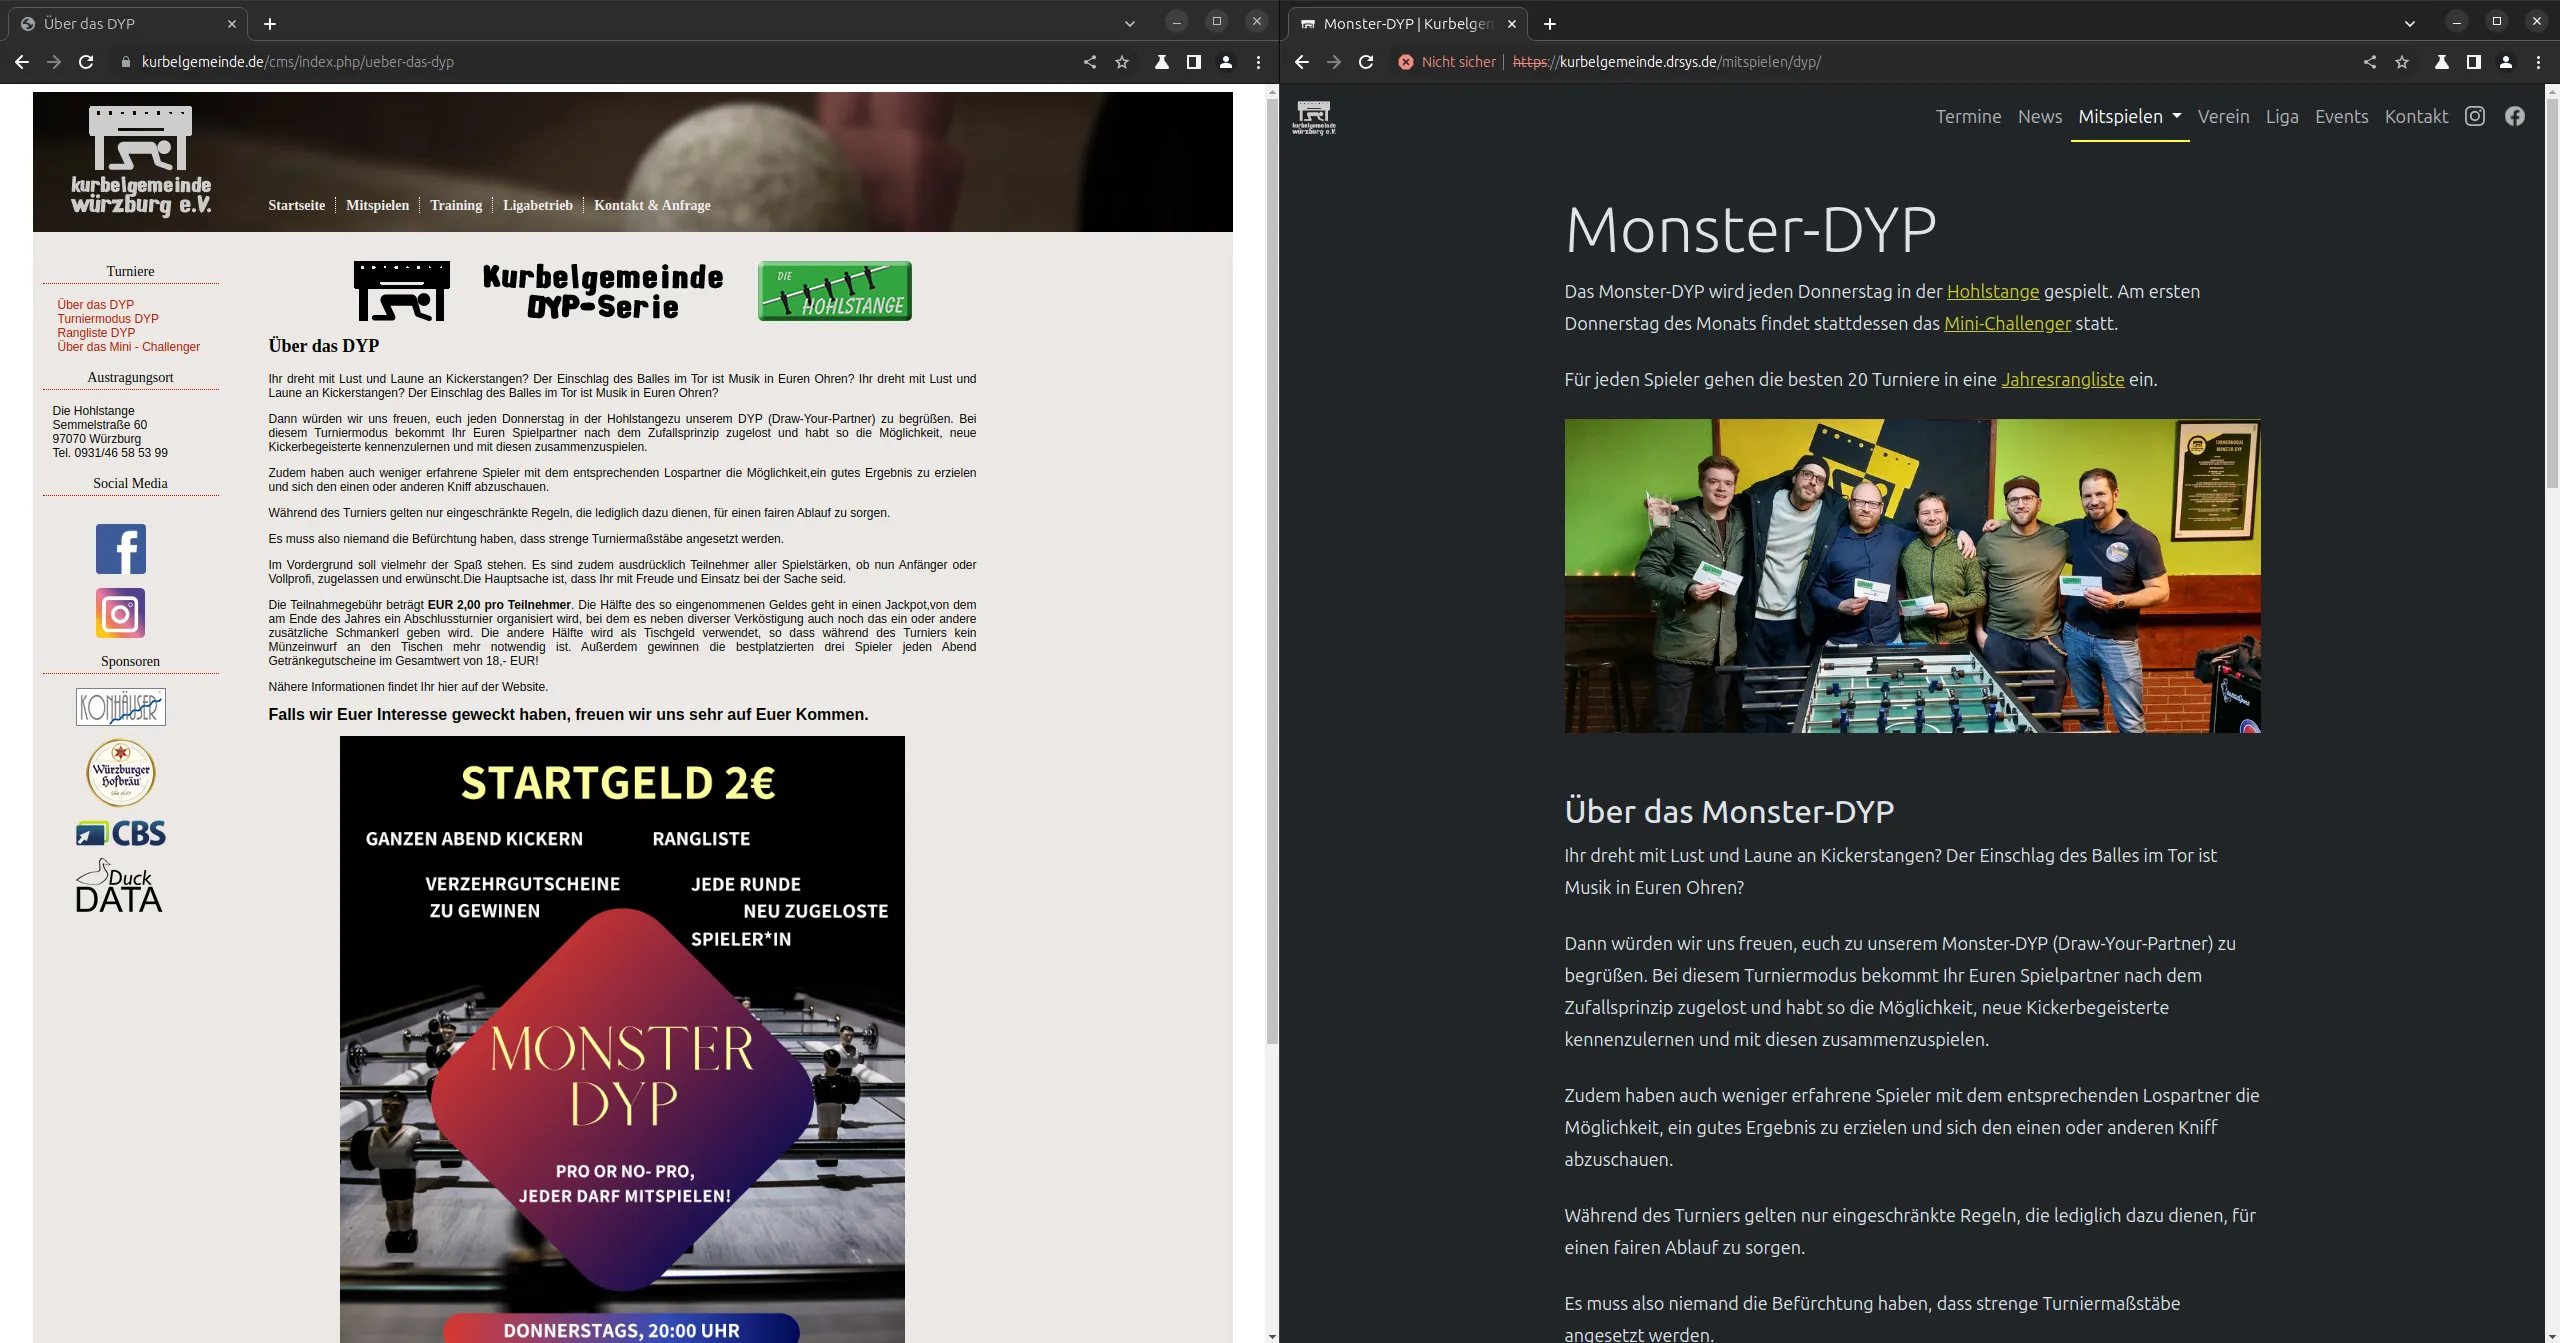Toggle side panel in left browser
This screenshot has width=2560, height=1343.
click(1193, 62)
